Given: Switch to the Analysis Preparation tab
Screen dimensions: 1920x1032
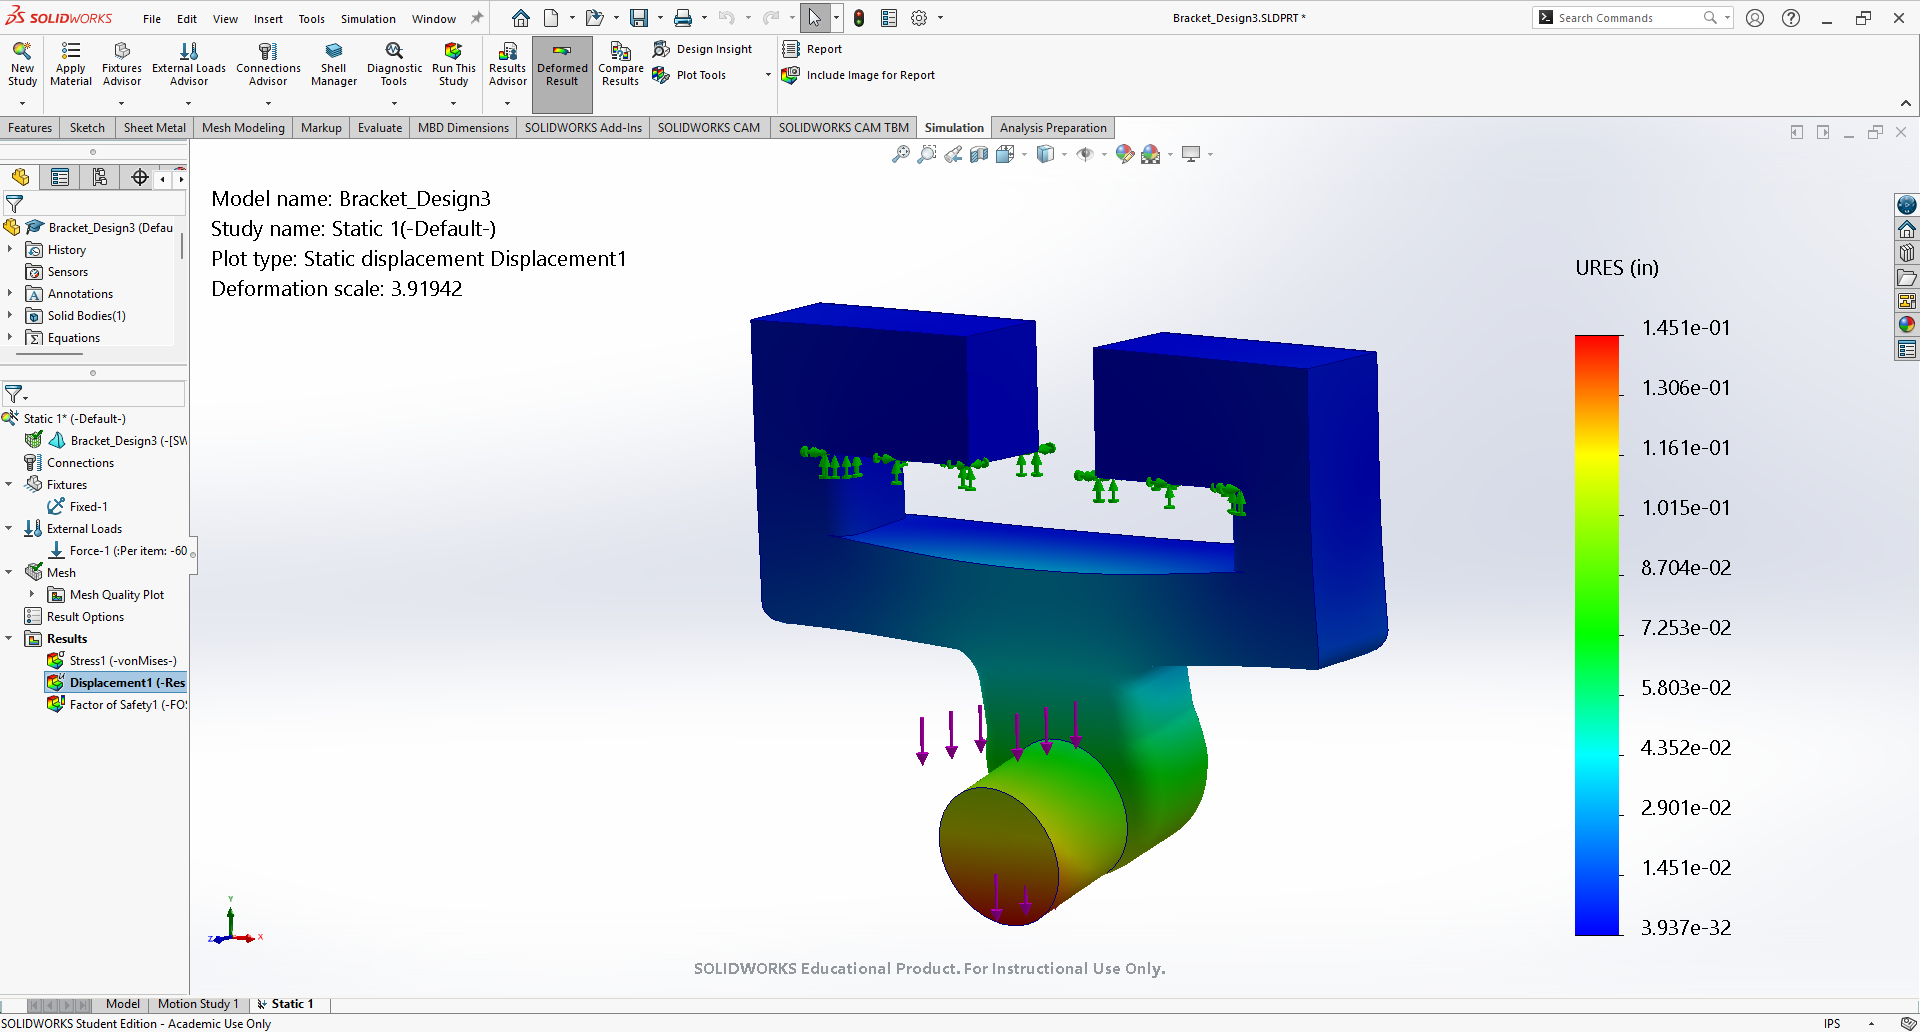Looking at the screenshot, I should tap(1053, 128).
